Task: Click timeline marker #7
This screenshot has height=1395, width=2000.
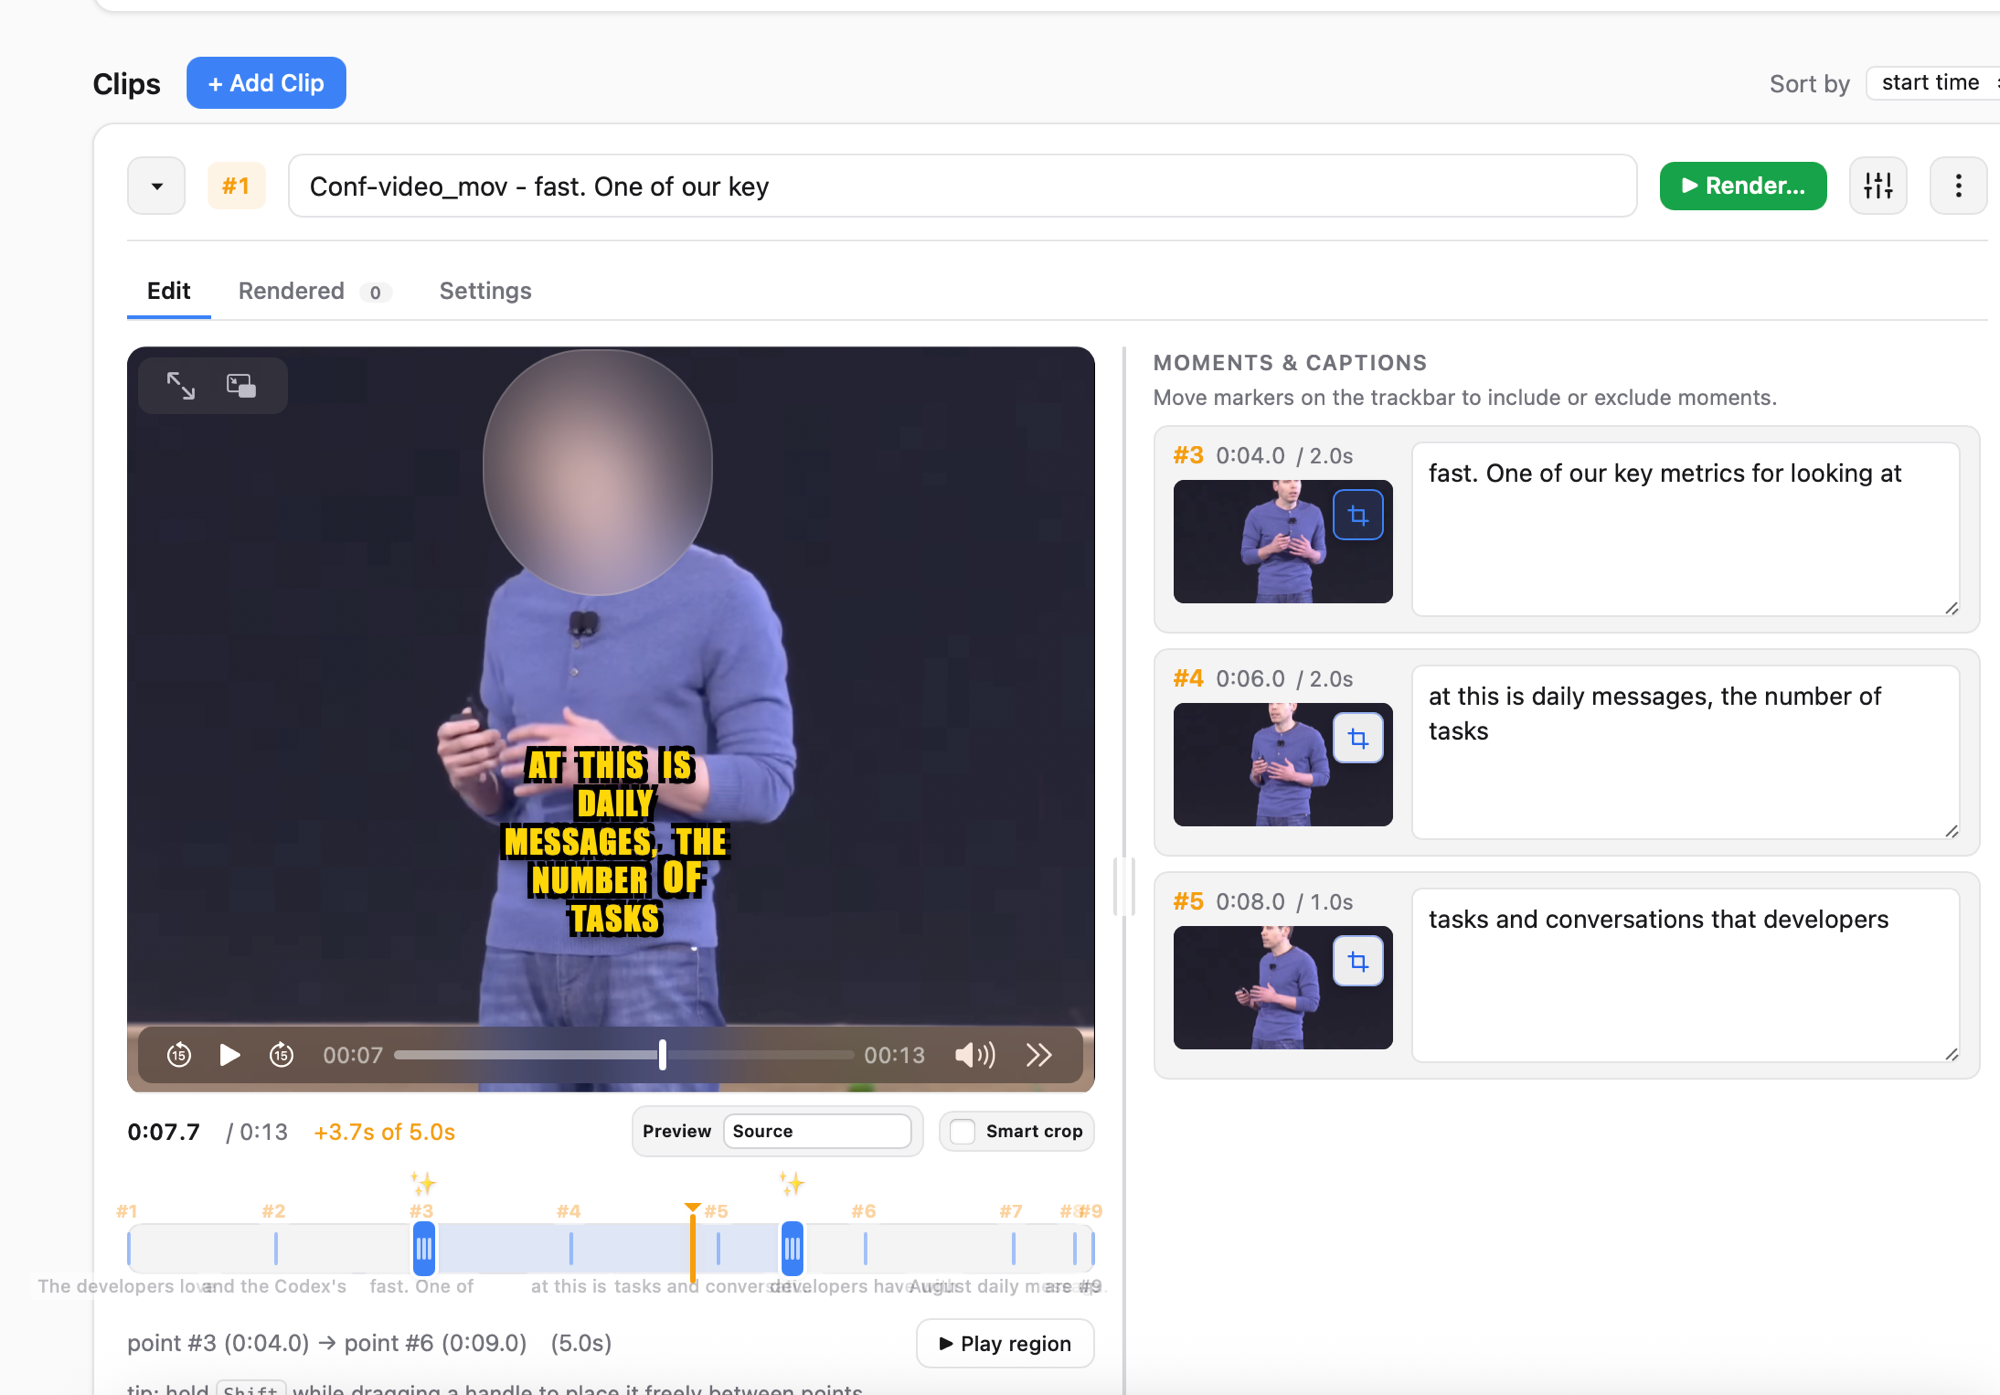Action: pos(1013,1248)
